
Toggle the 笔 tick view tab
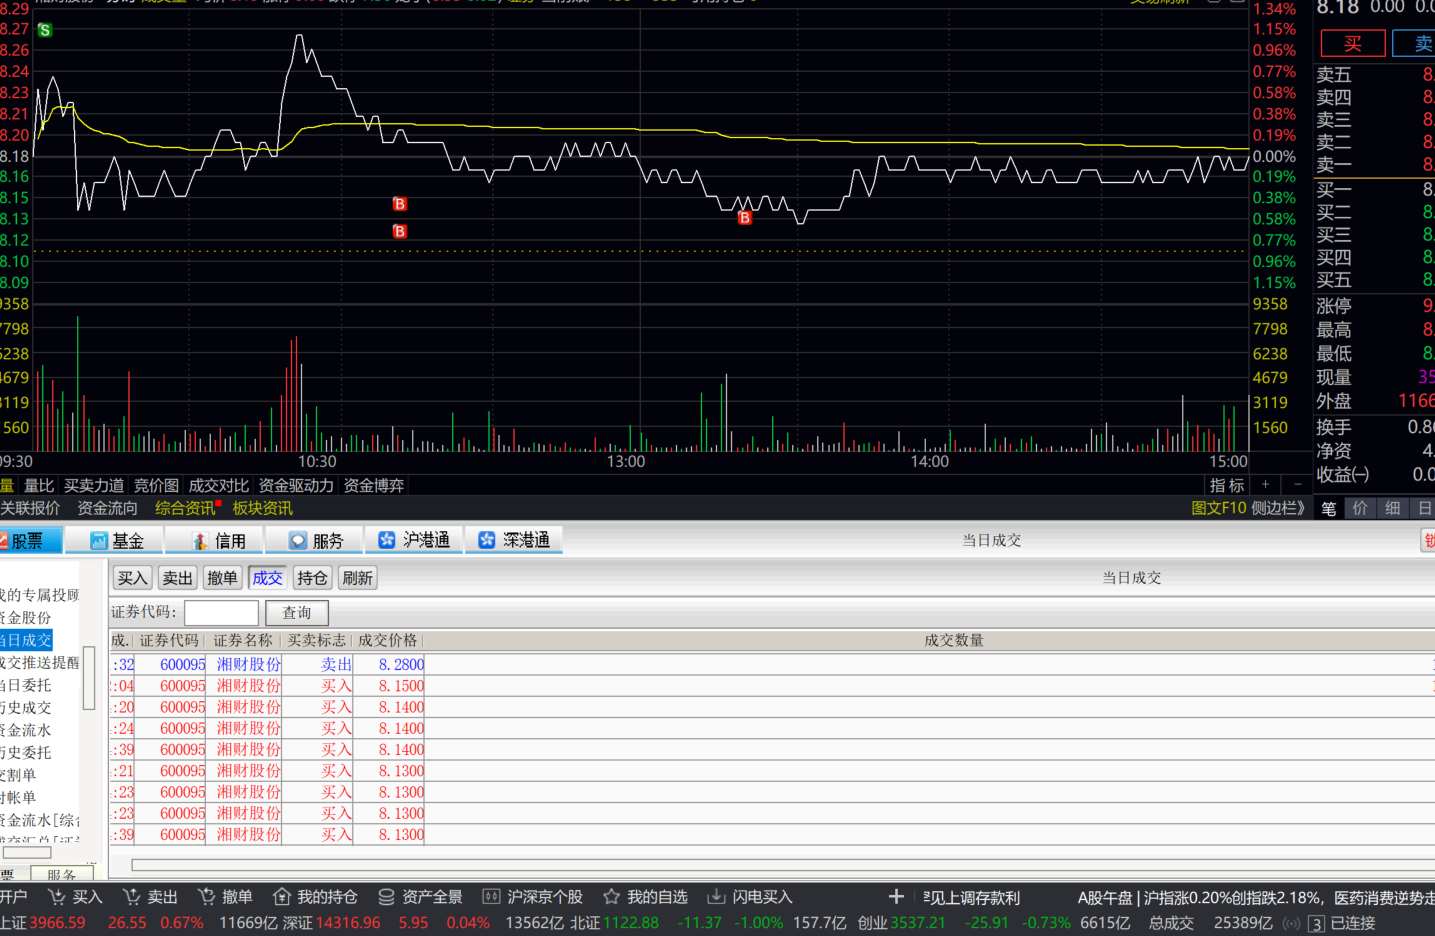[1328, 508]
